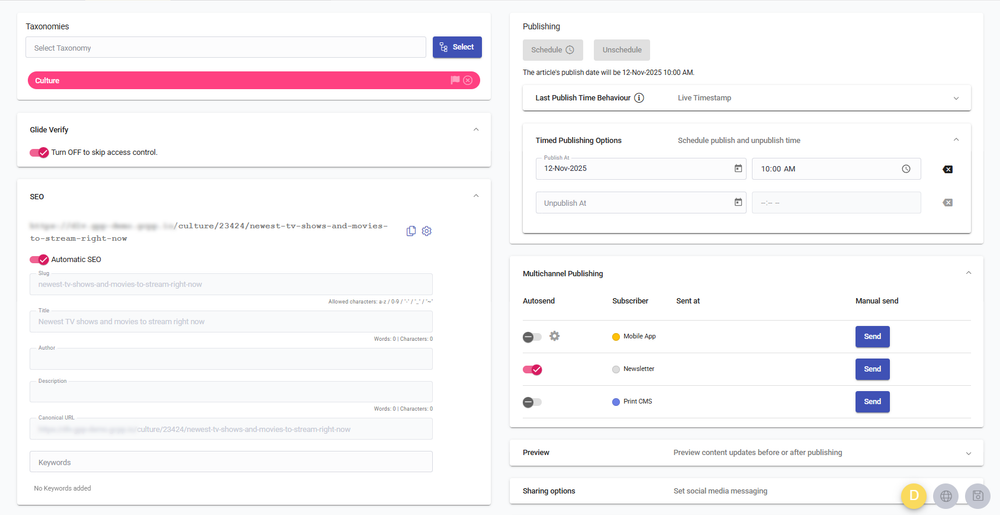
Task: Click the 'Live Timestamp' value text
Action: 704,98
